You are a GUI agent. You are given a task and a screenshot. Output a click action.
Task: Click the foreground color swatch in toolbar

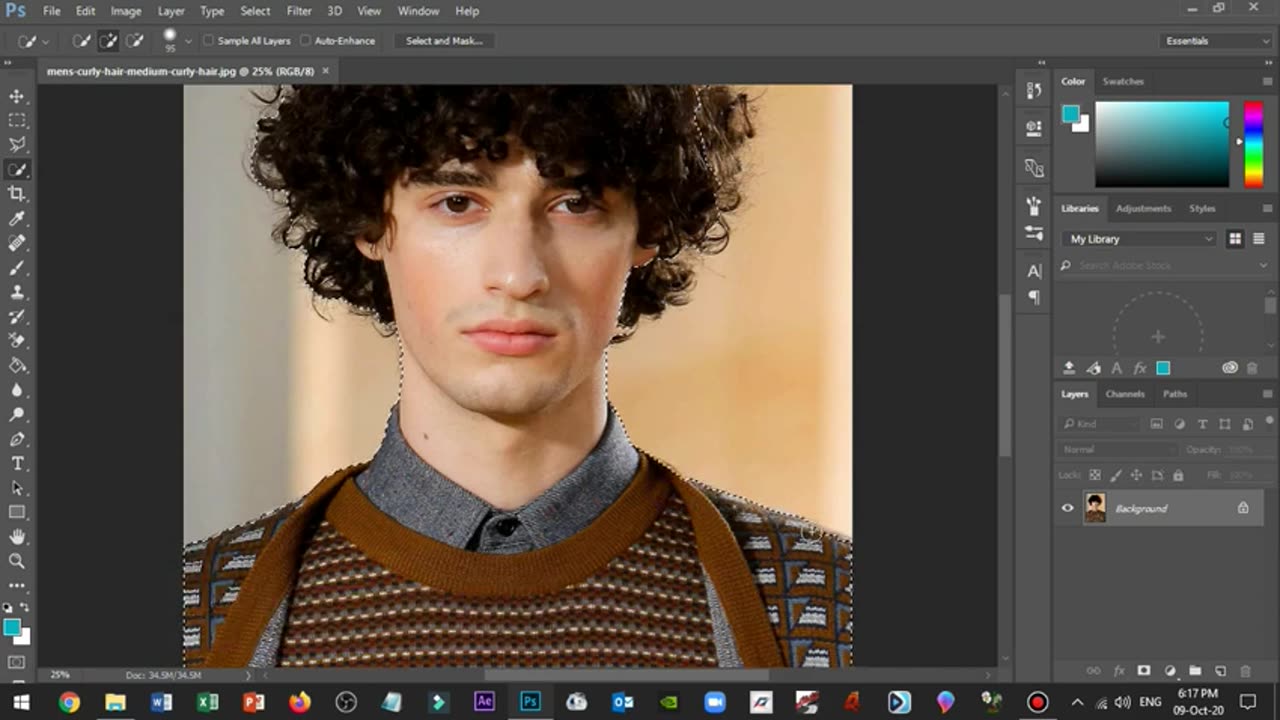click(11, 627)
